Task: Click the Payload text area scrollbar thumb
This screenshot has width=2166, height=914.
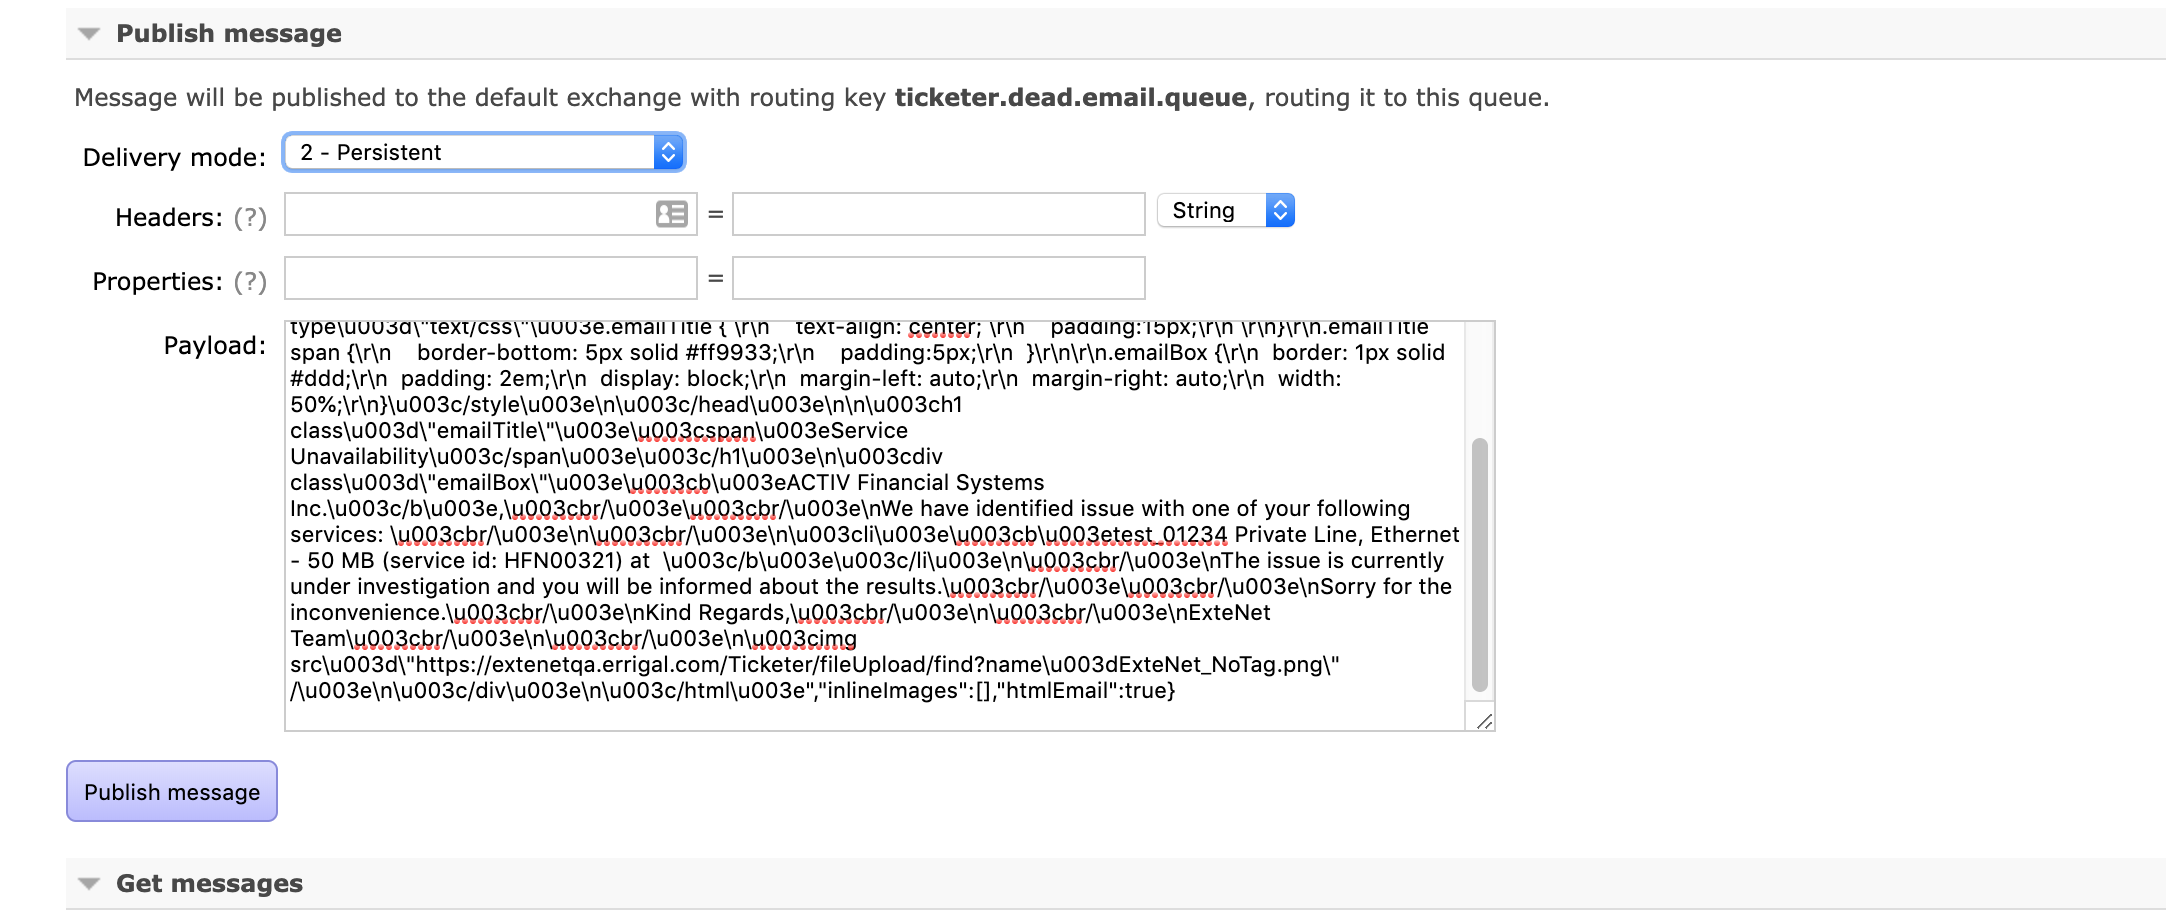Action: tap(1480, 565)
